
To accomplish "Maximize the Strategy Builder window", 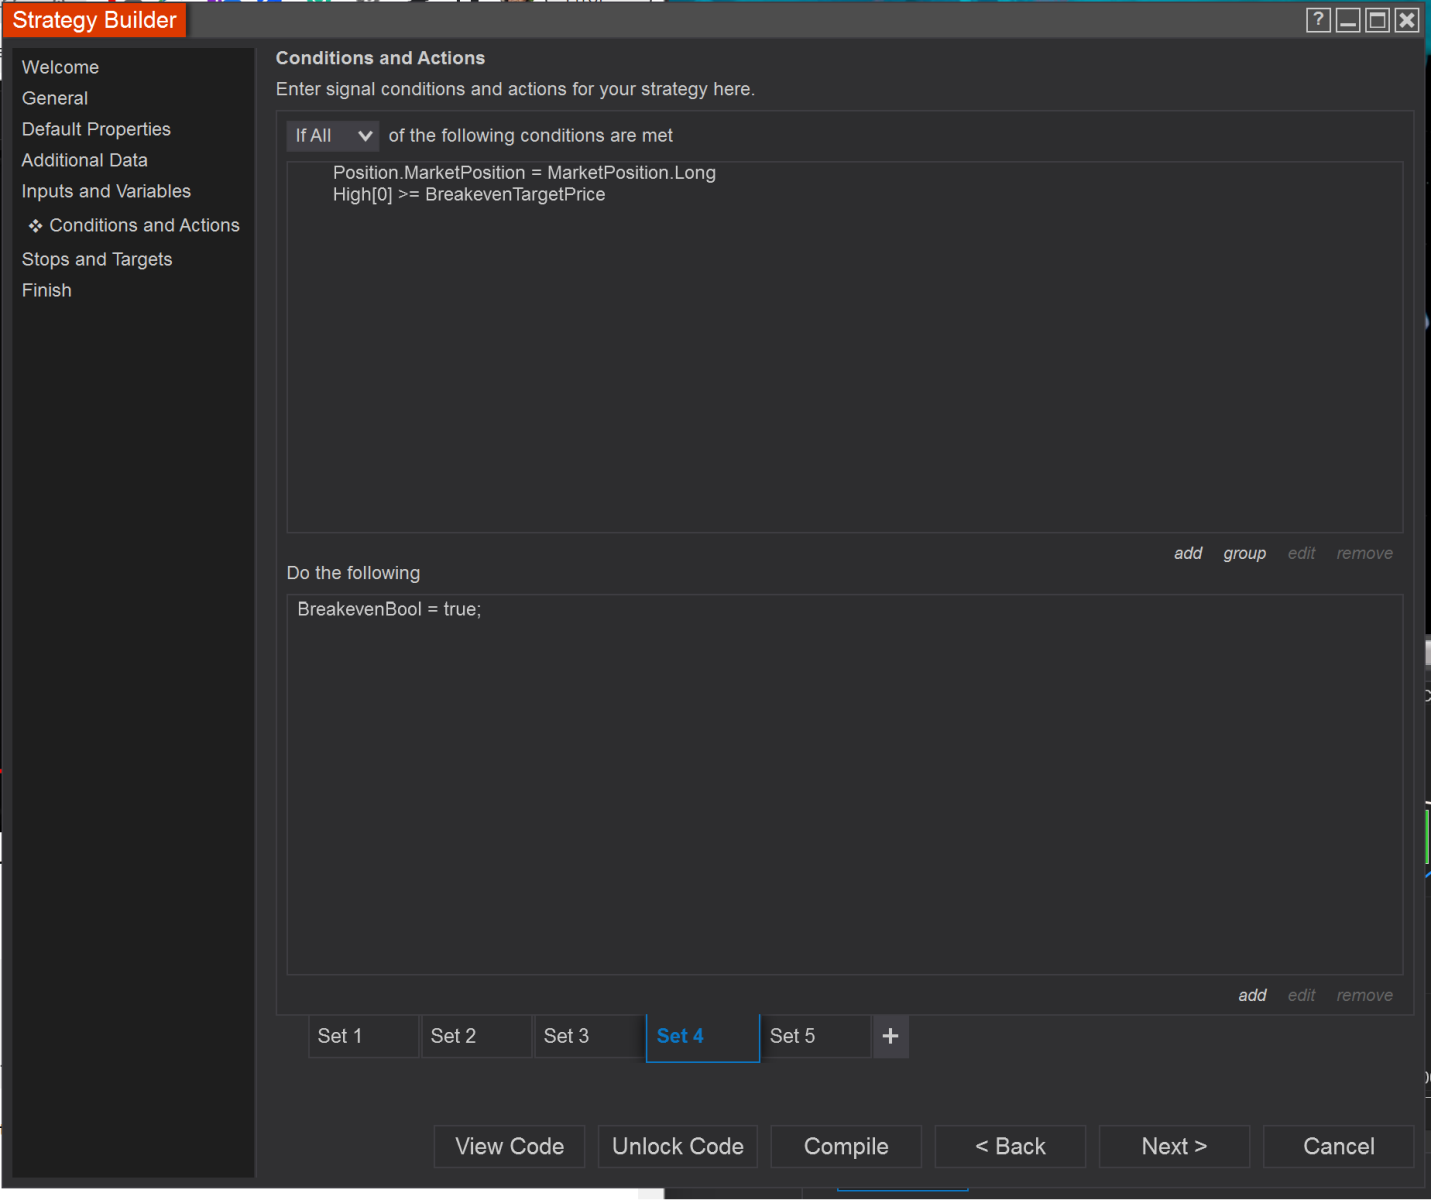I will [1378, 20].
